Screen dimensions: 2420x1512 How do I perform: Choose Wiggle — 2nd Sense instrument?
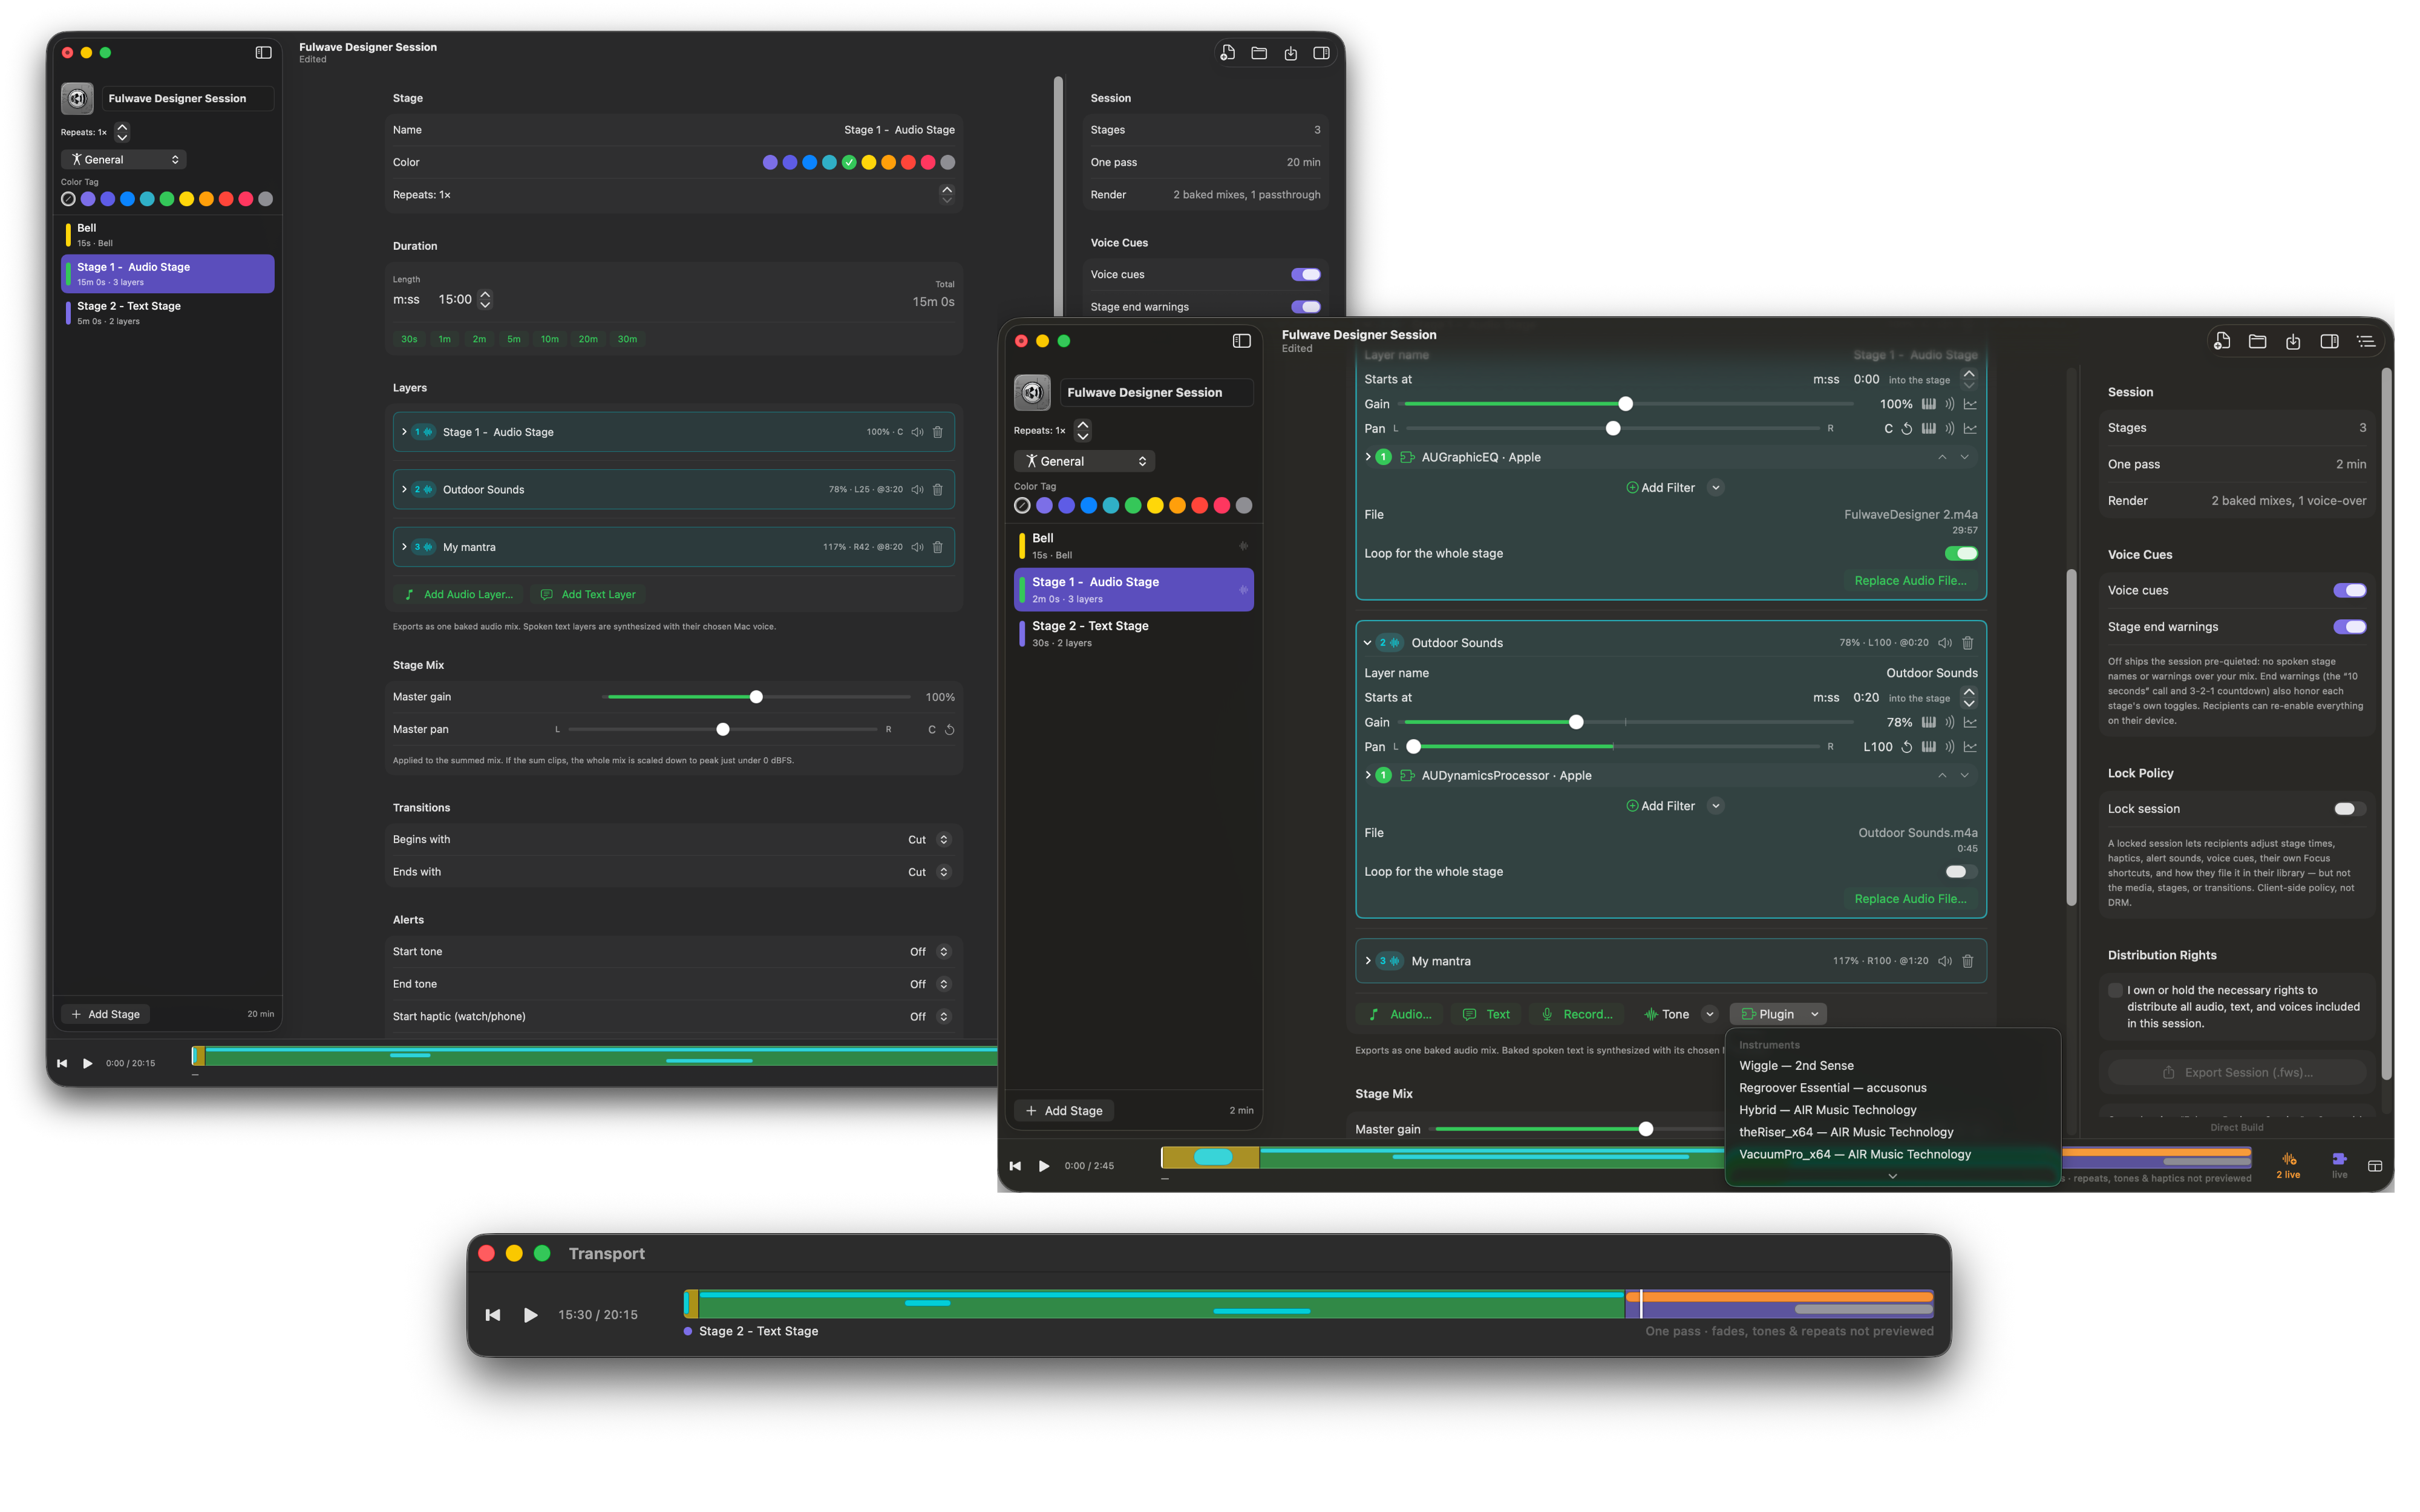[x=1795, y=1066]
